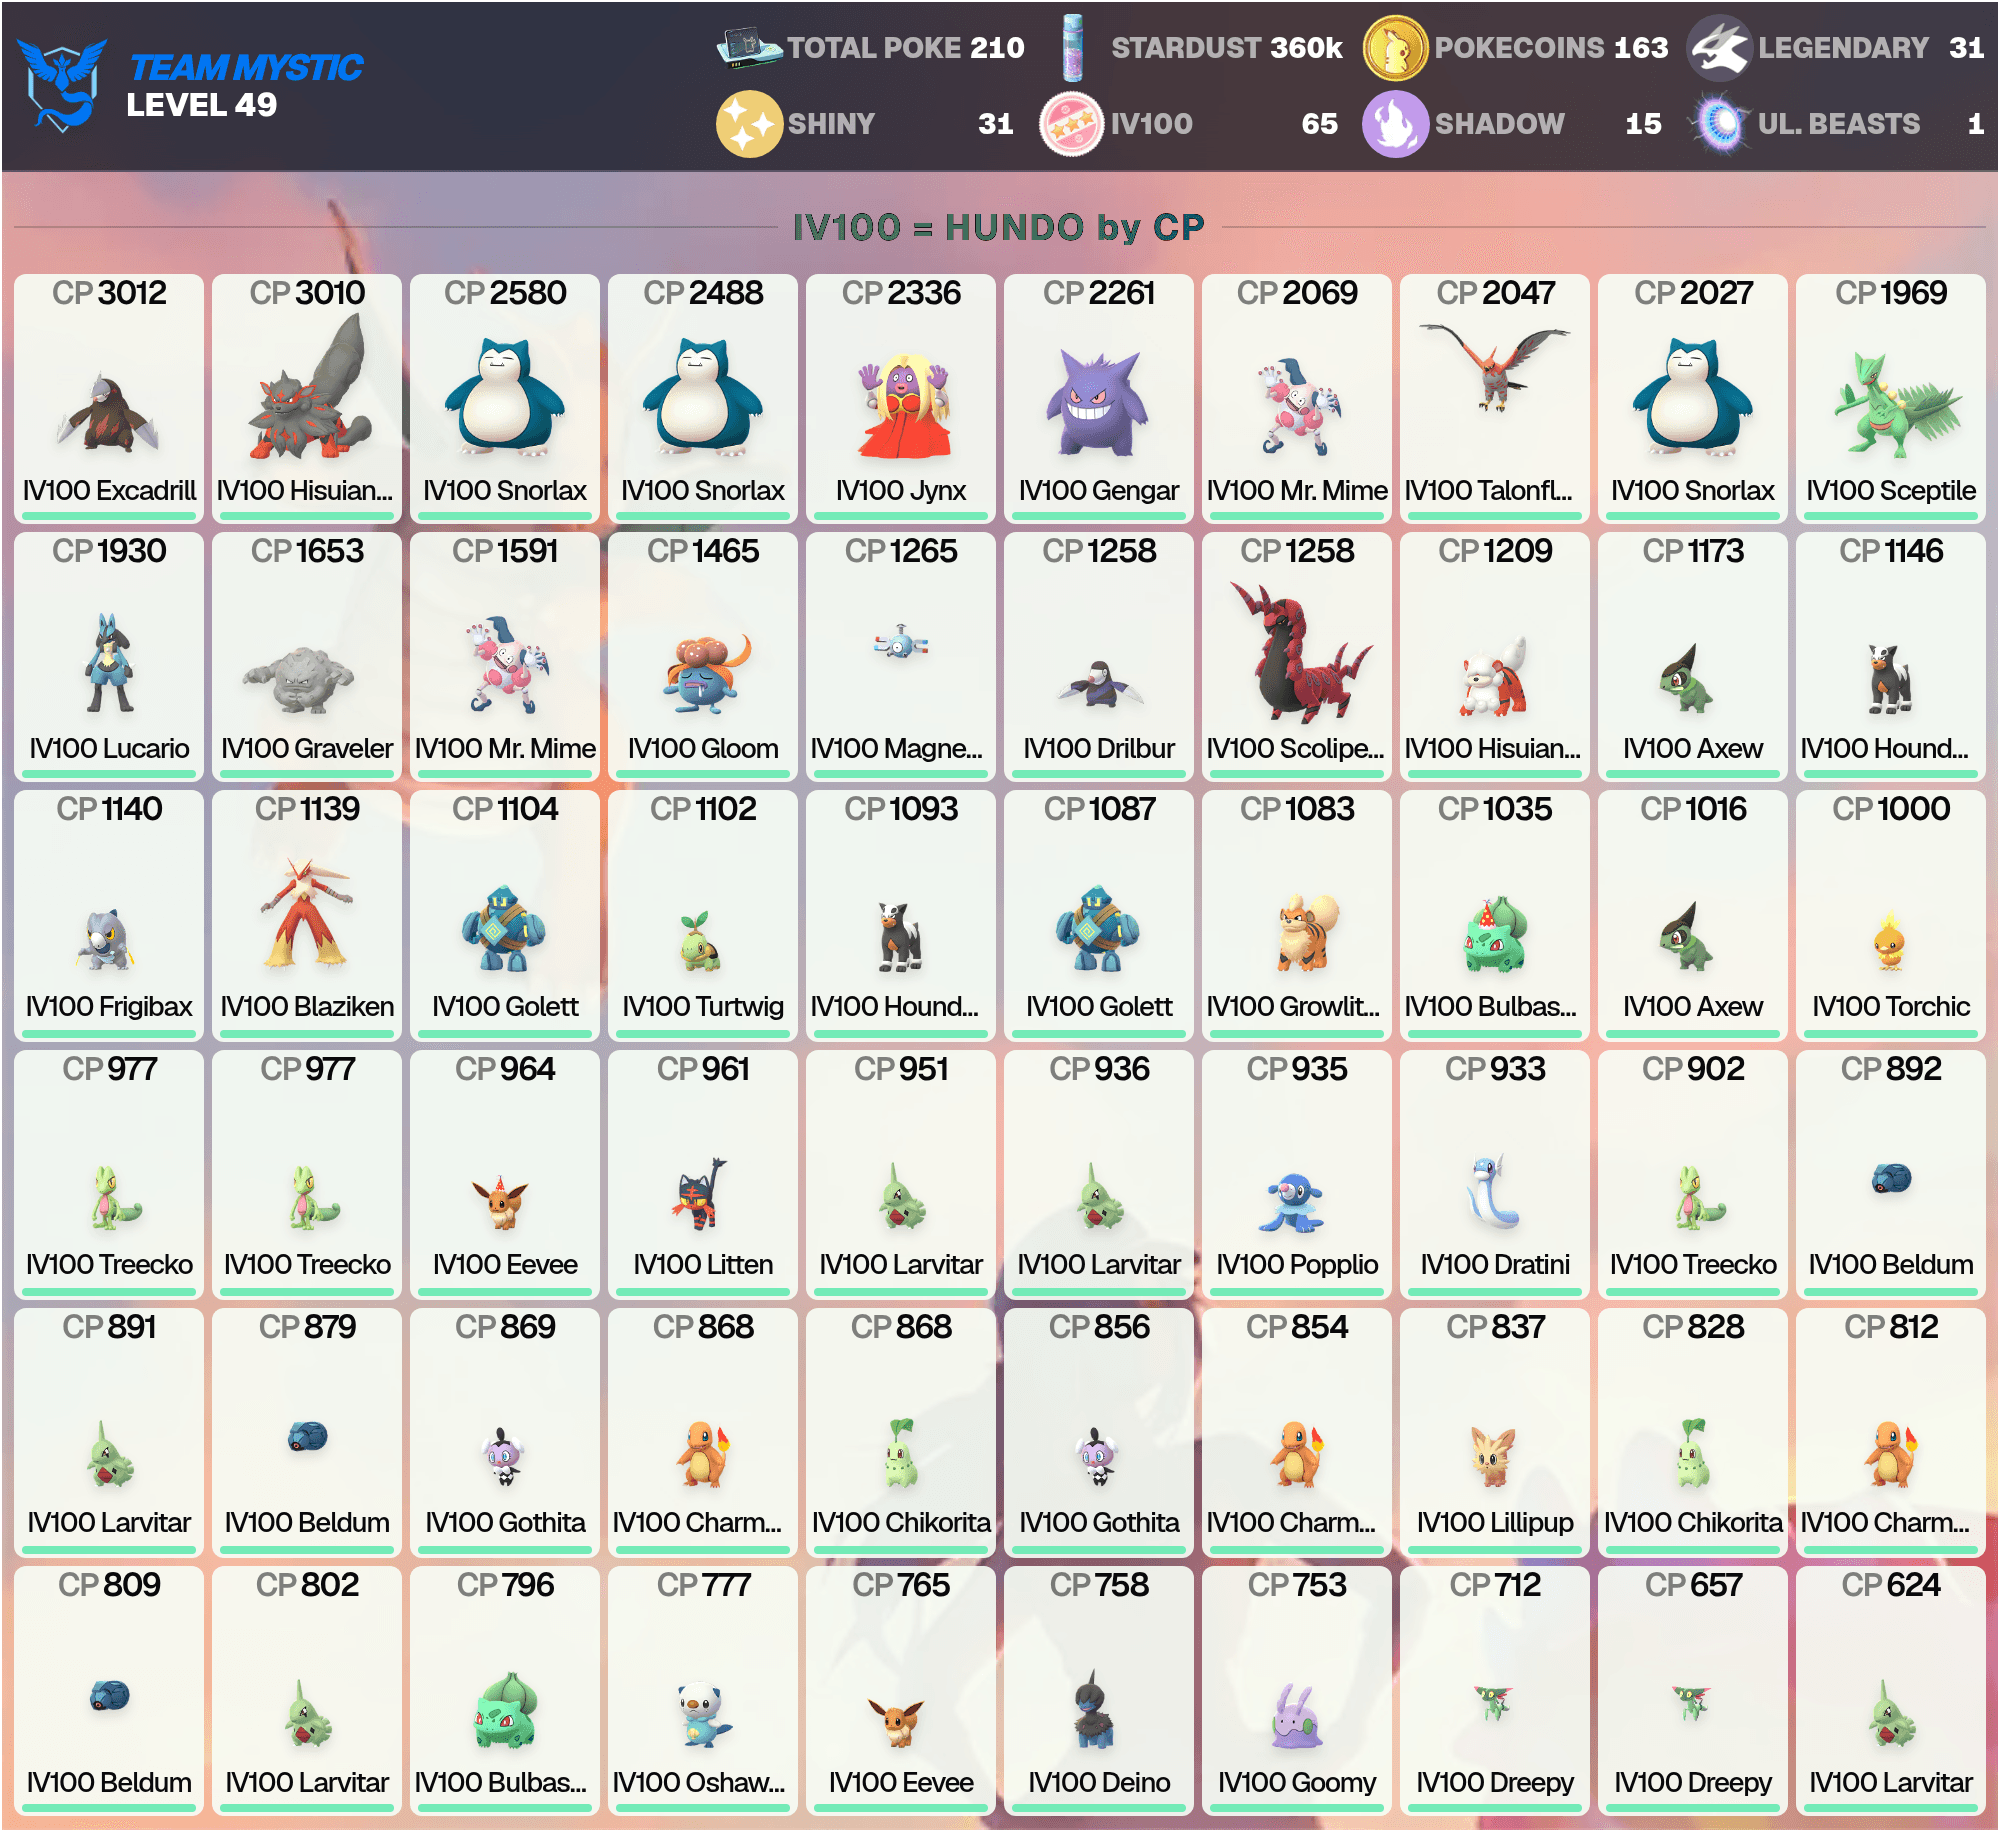Viewport: 2000px width, 1830px height.
Task: Click "IV100 Treecko" under CP 902
Action: [1693, 1265]
